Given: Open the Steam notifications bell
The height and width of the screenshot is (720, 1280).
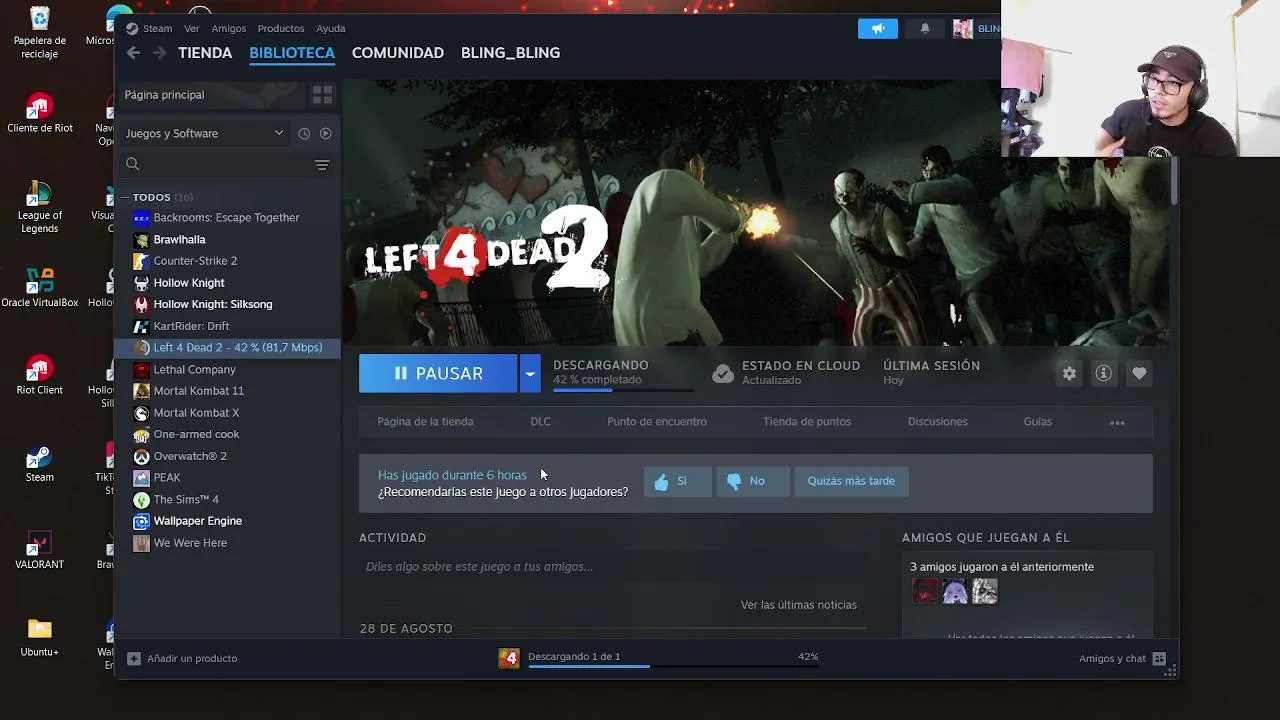Looking at the screenshot, I should click(x=925, y=28).
